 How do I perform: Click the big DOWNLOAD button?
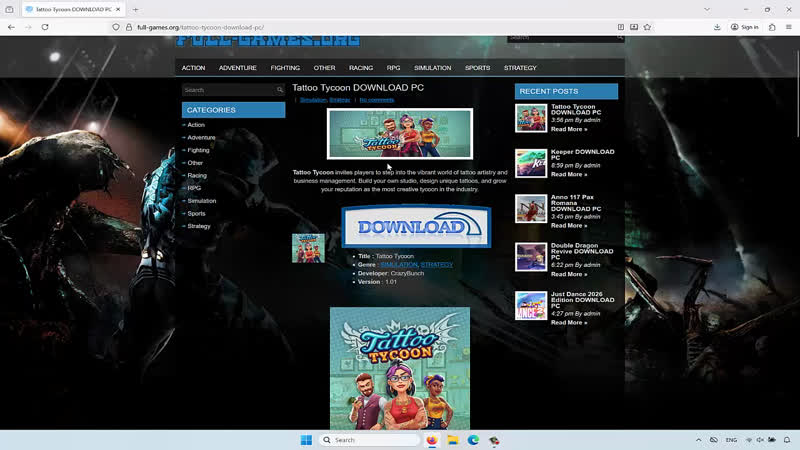[415, 227]
